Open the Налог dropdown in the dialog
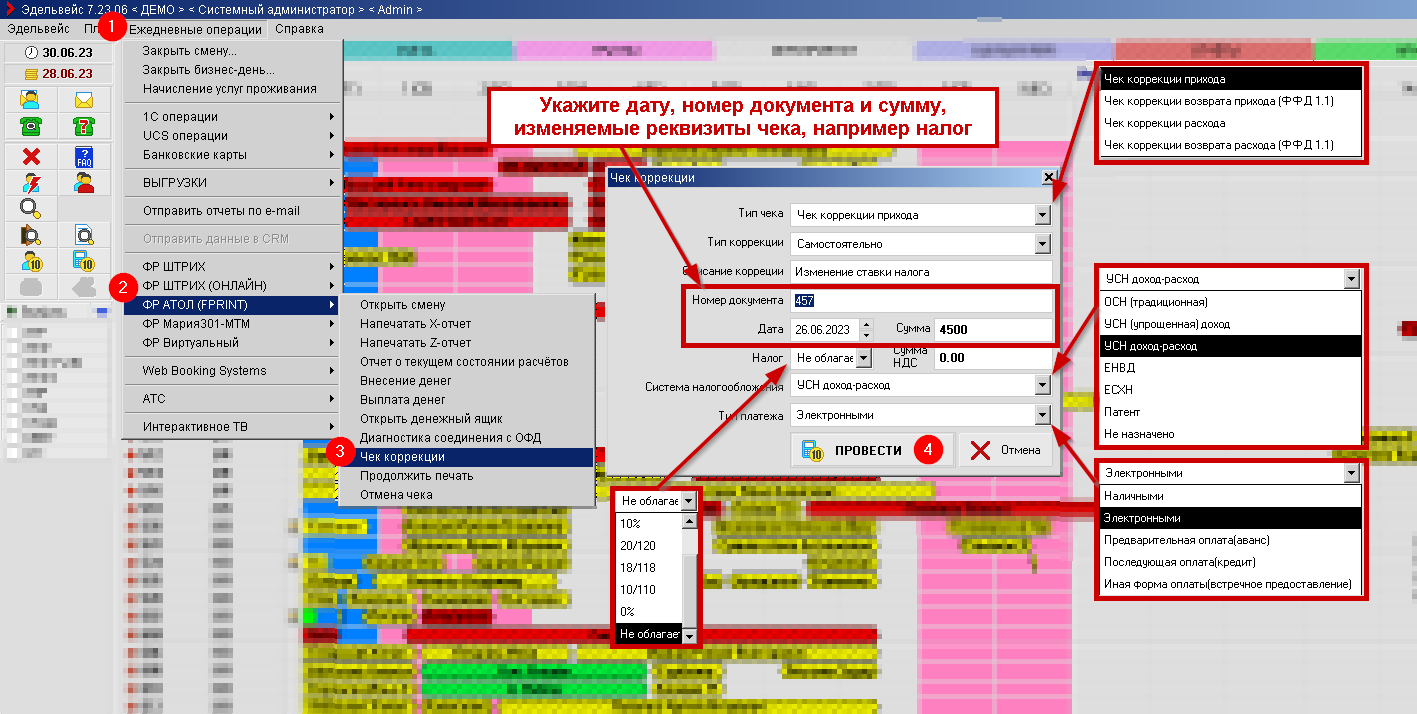Viewport: 1417px width, 714px height. 864,357
